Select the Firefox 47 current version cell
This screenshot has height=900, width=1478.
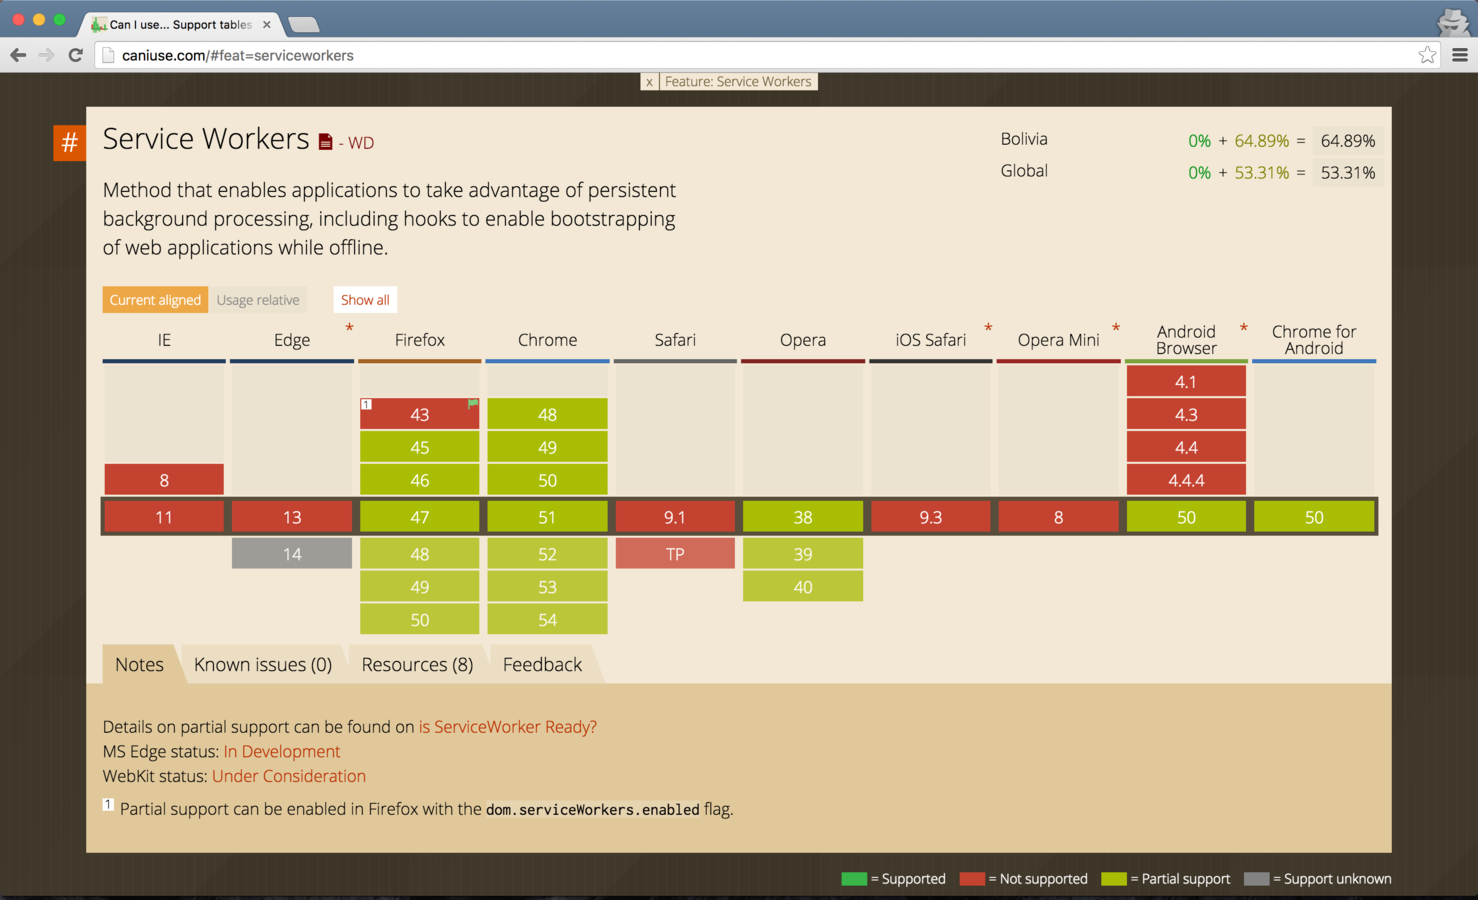point(420,517)
